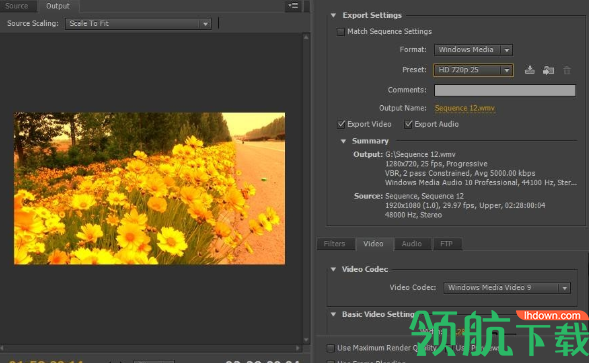
Task: Click the "48000 Hz, Stereo" source line
Action: click(413, 215)
